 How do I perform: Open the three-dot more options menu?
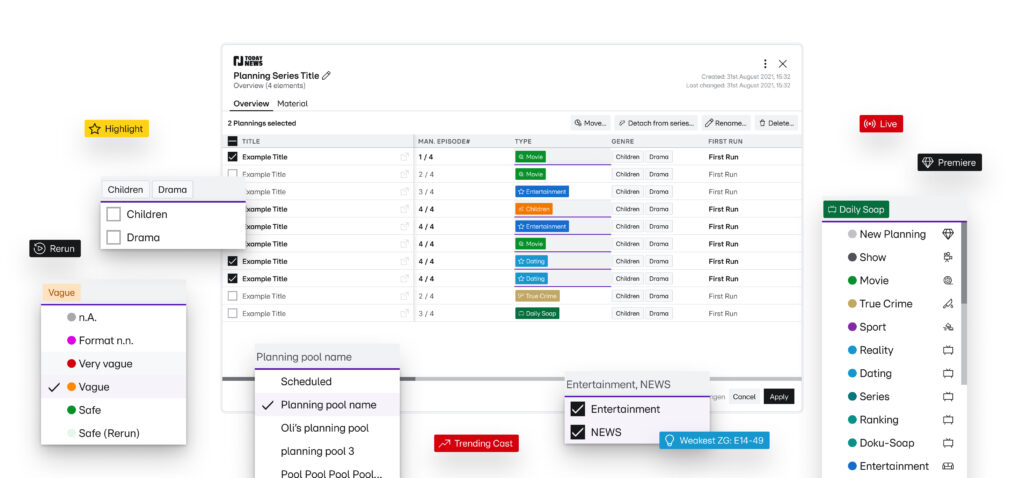[765, 64]
